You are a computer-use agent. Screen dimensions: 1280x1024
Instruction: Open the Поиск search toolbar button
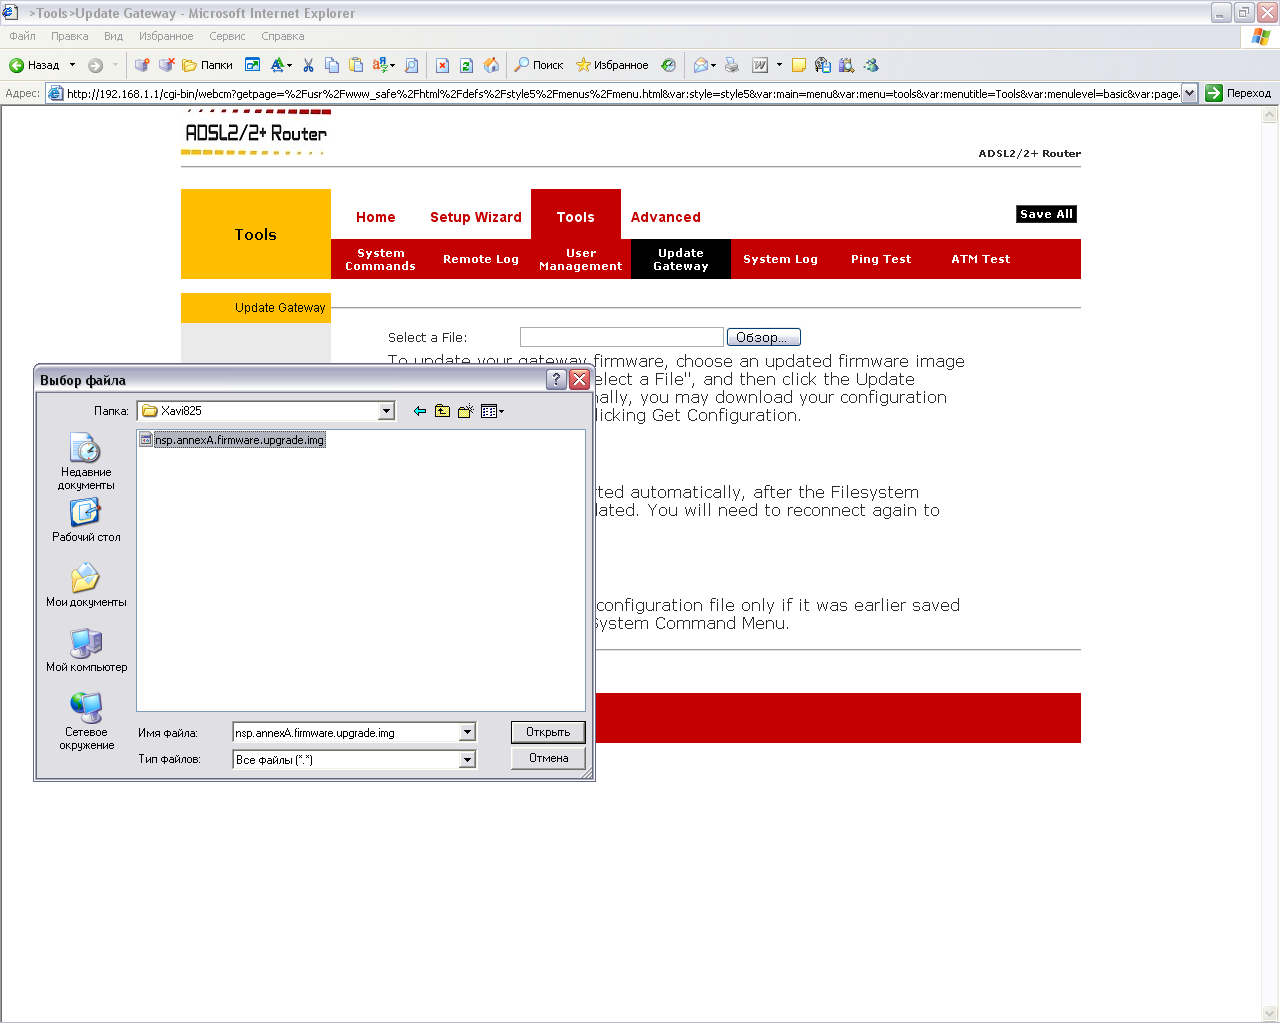[539, 65]
